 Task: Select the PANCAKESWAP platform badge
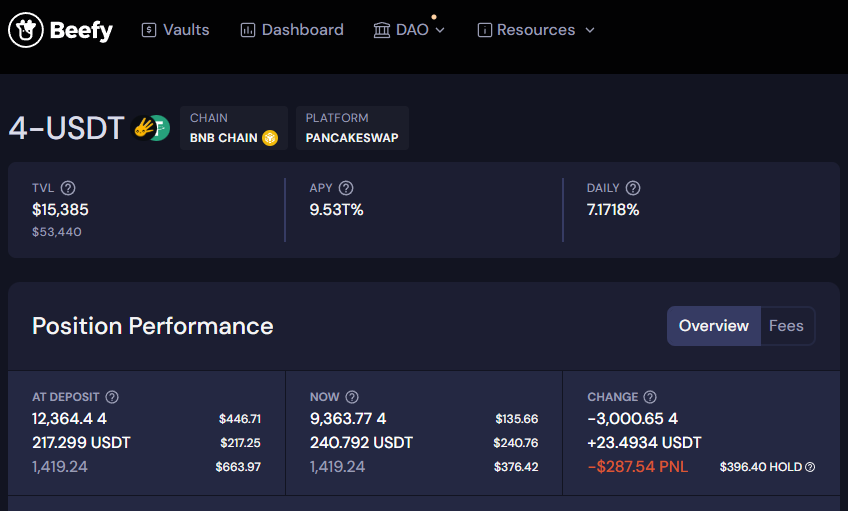coord(352,128)
